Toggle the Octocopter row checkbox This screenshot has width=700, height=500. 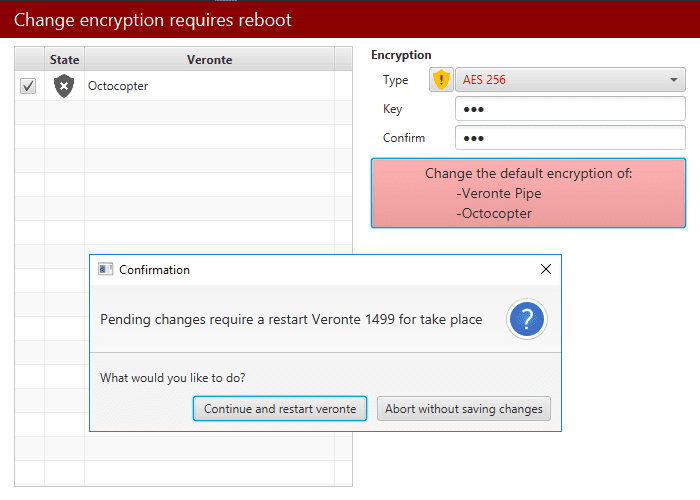point(28,86)
